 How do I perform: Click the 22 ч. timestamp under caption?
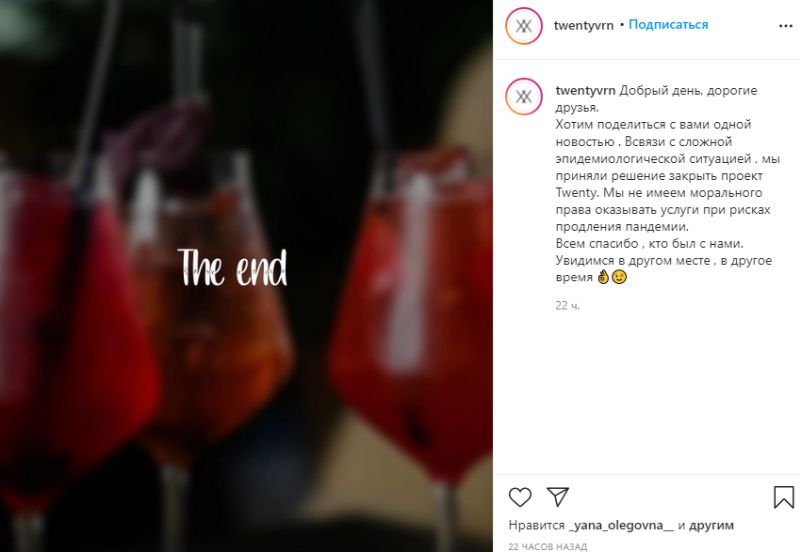[567, 306]
